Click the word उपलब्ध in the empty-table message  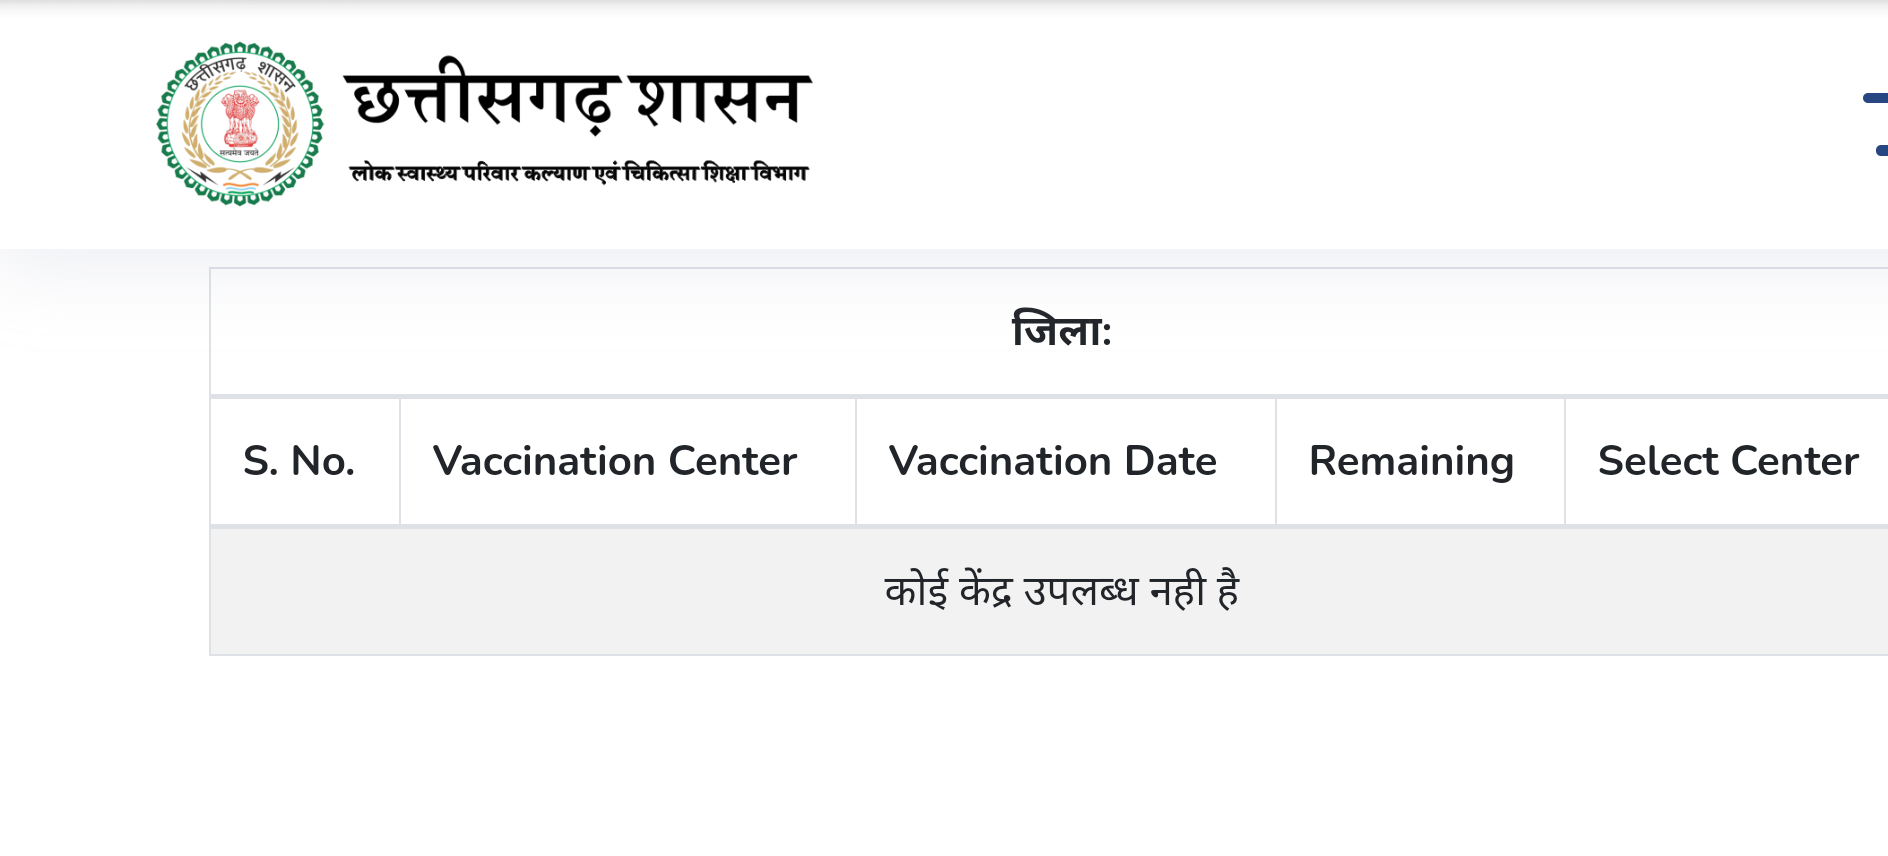1080,591
